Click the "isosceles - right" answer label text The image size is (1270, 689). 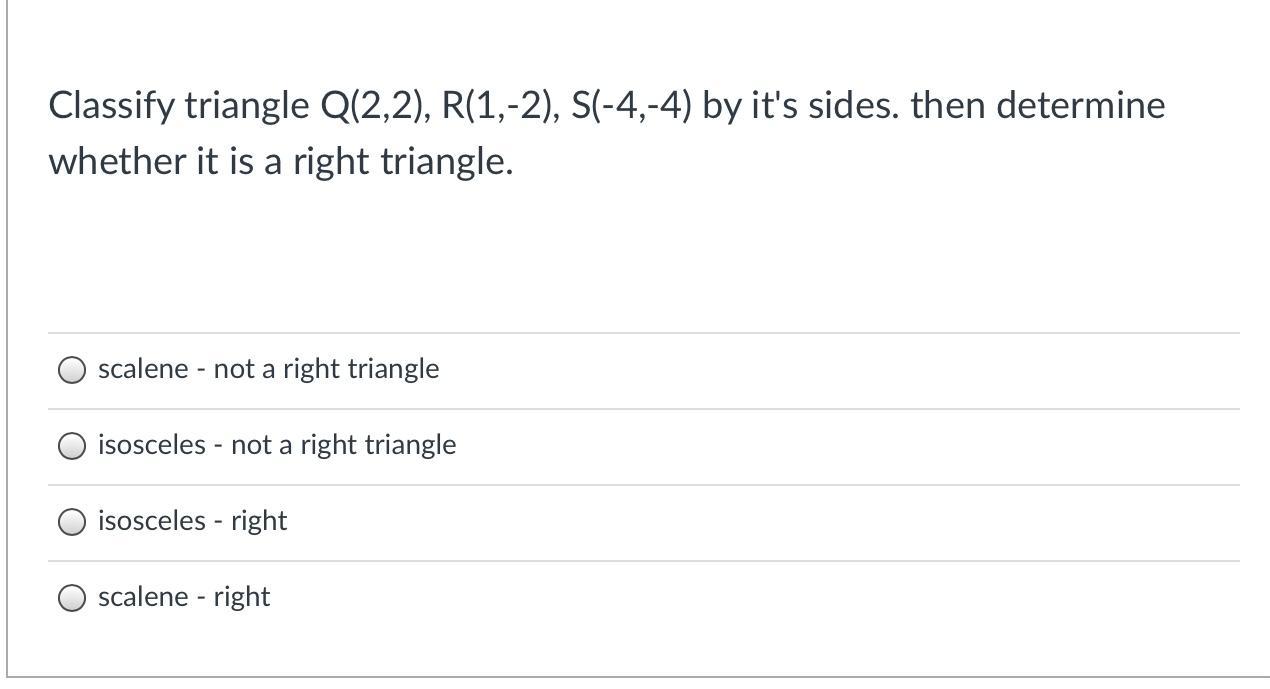point(192,521)
